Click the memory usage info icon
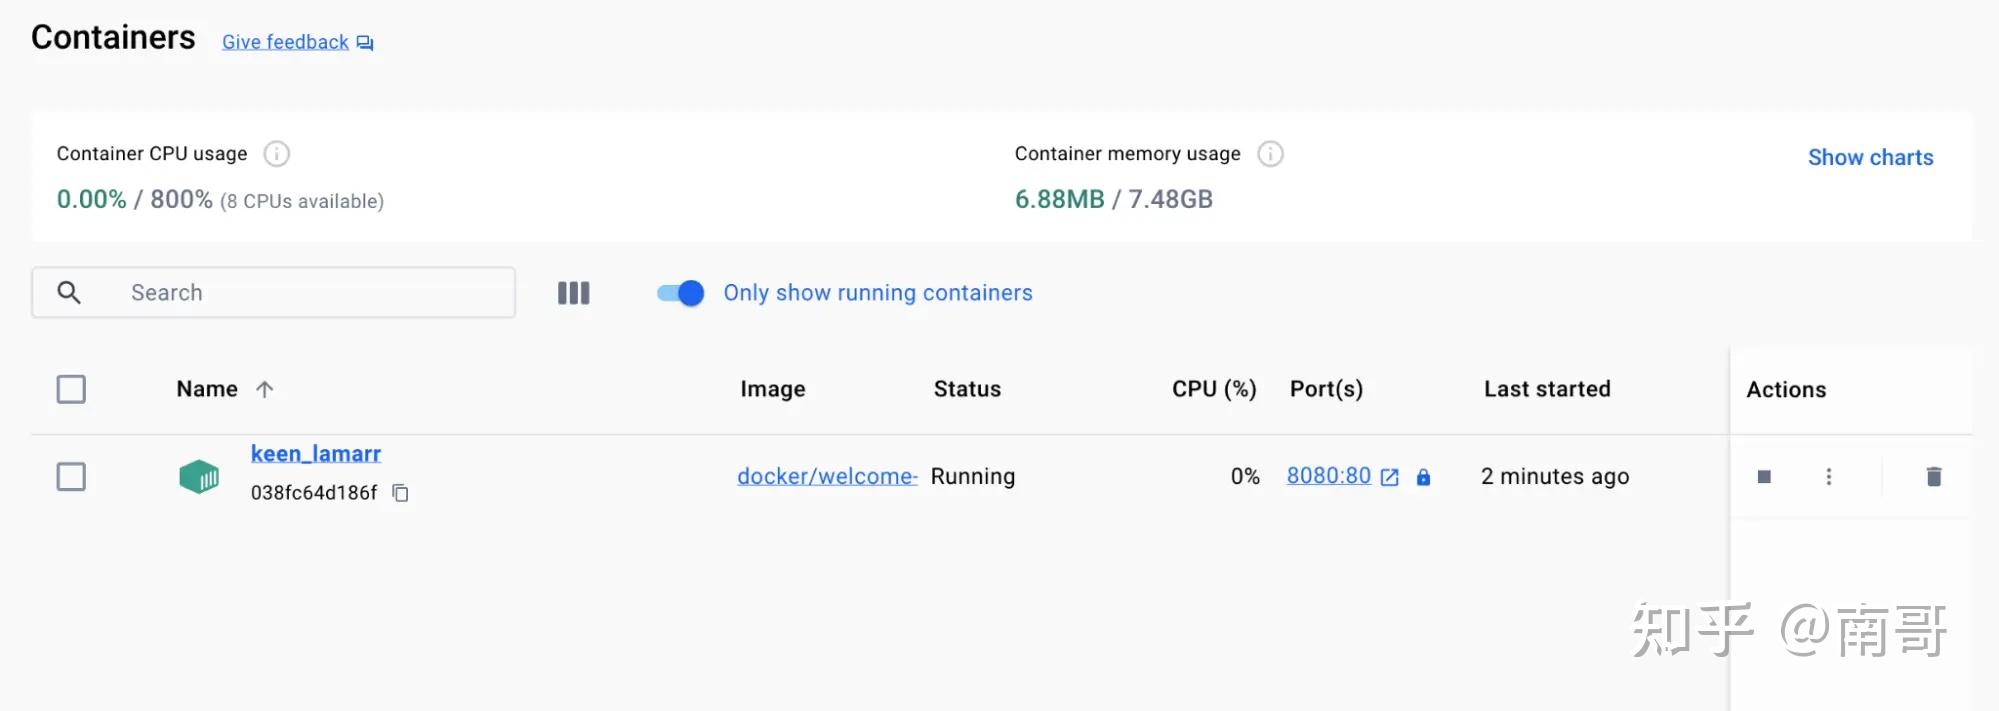 click(x=1270, y=154)
